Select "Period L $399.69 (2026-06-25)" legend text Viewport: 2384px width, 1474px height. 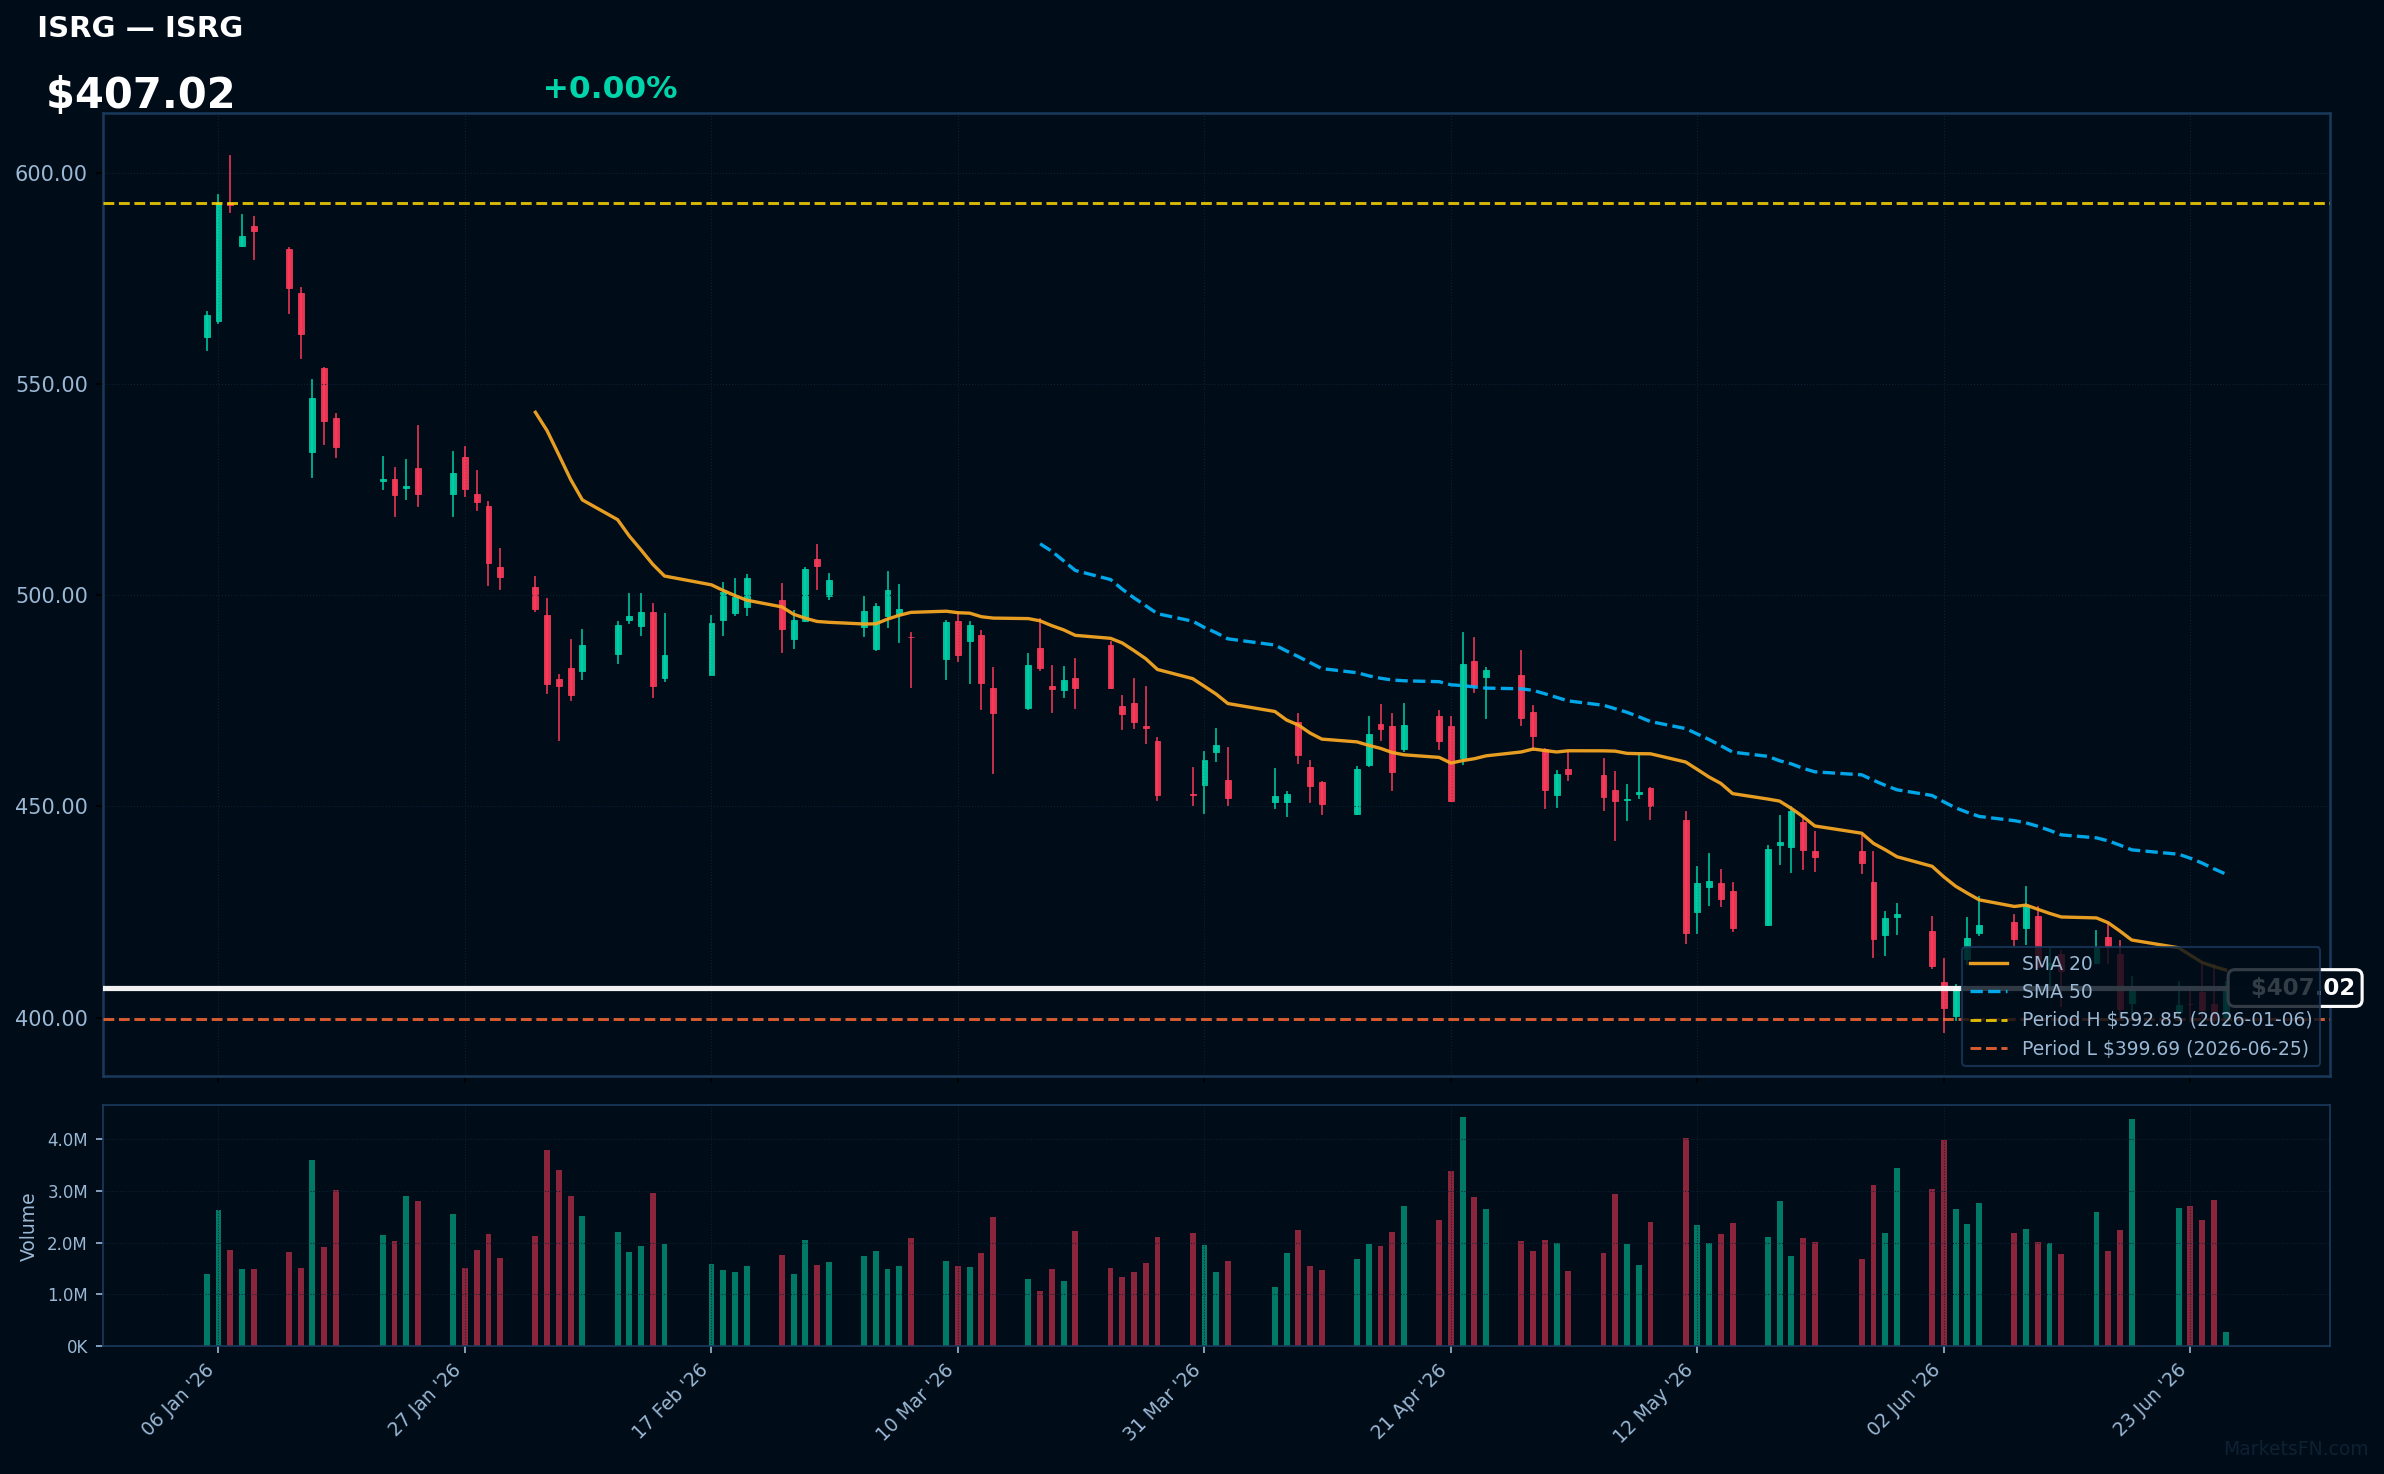[2165, 1048]
